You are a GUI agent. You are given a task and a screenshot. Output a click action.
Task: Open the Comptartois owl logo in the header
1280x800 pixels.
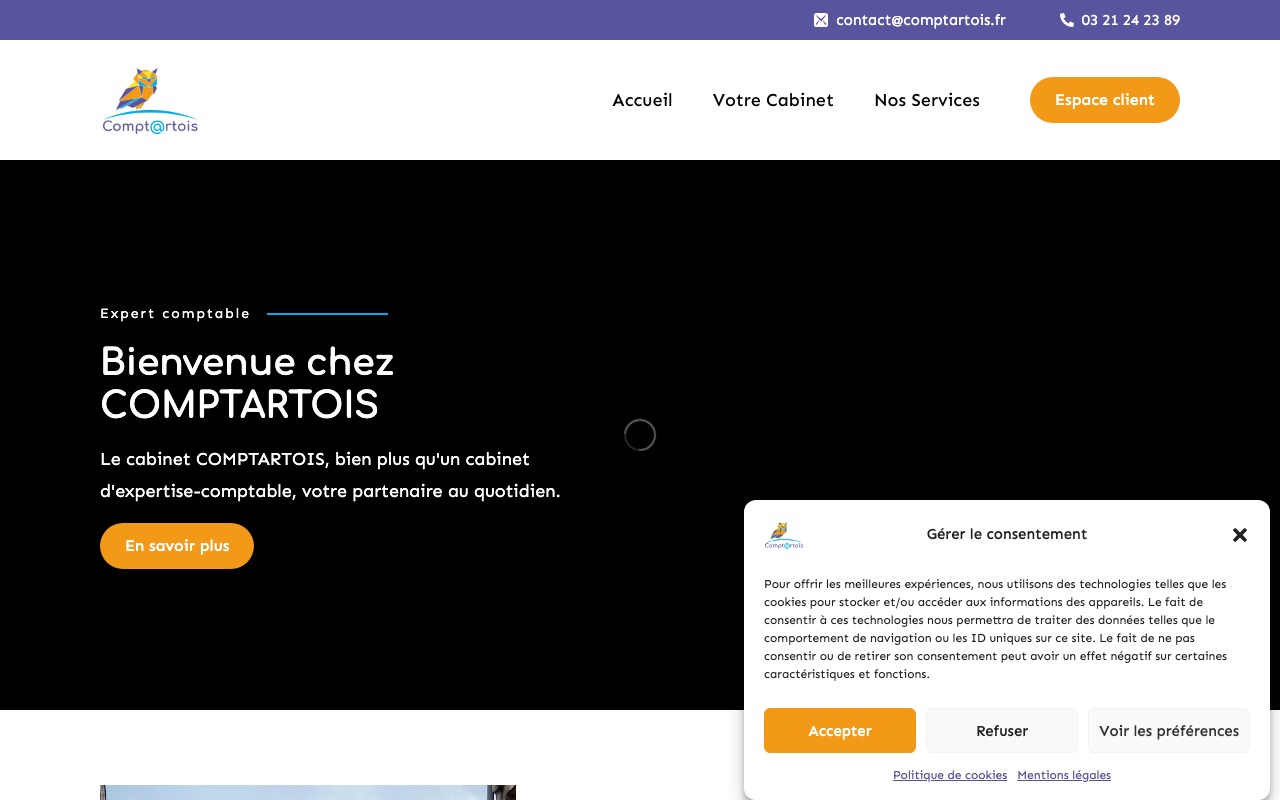click(150, 101)
